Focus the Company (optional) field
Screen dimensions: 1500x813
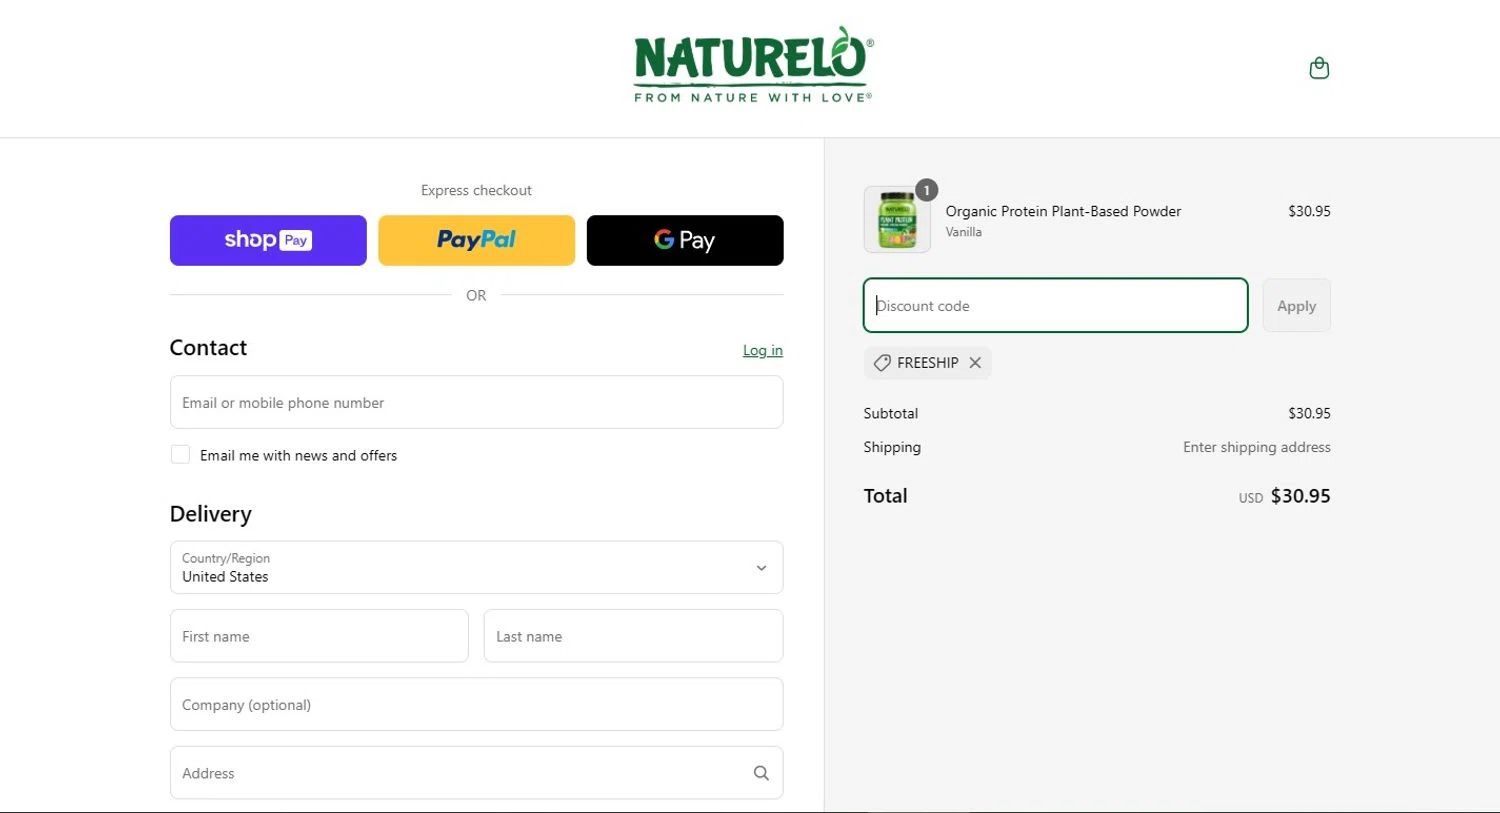point(476,704)
